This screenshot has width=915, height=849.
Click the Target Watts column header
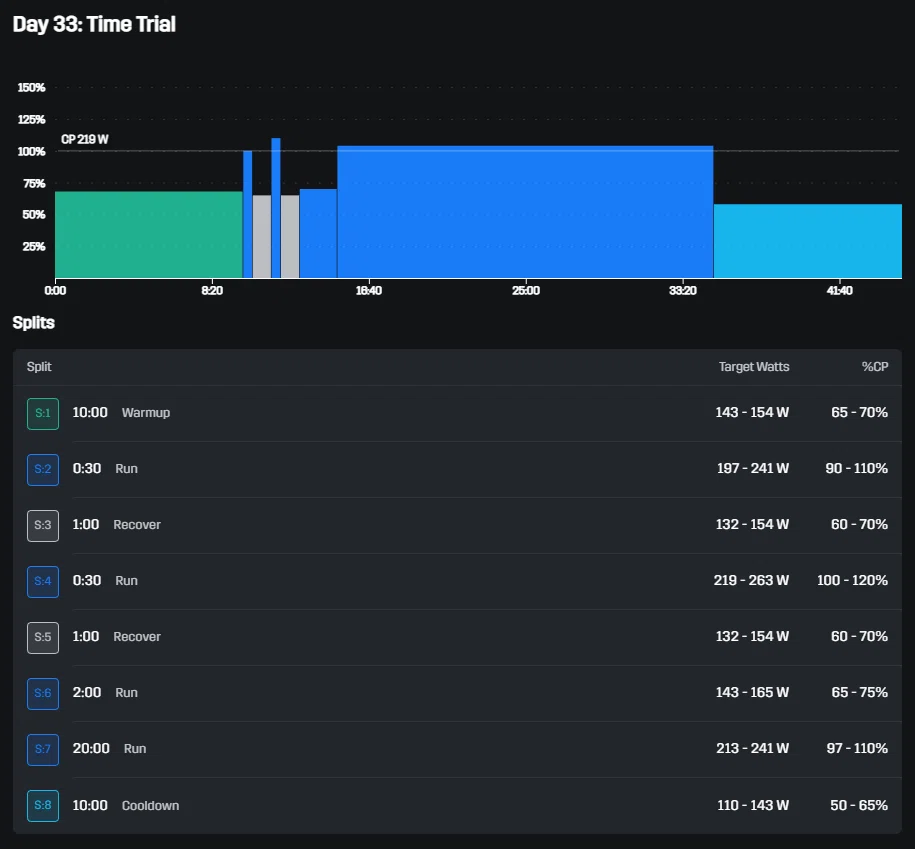point(753,366)
